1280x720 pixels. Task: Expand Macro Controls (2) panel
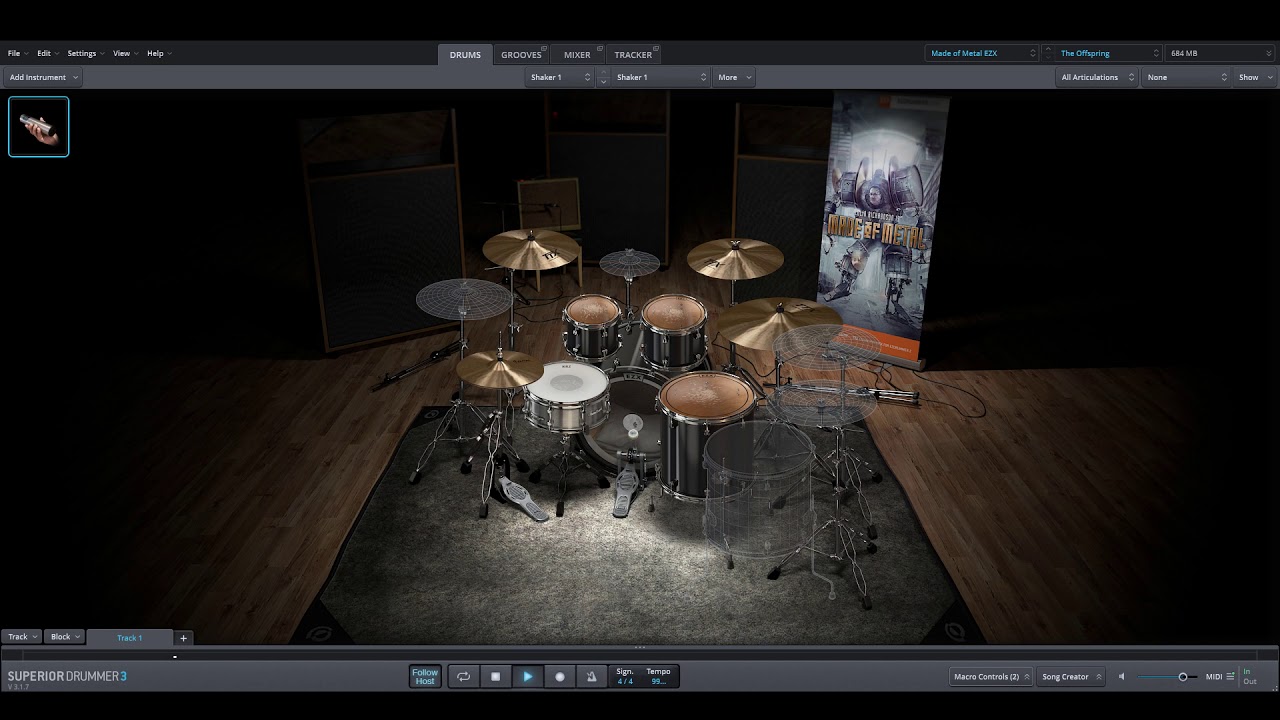tap(991, 677)
